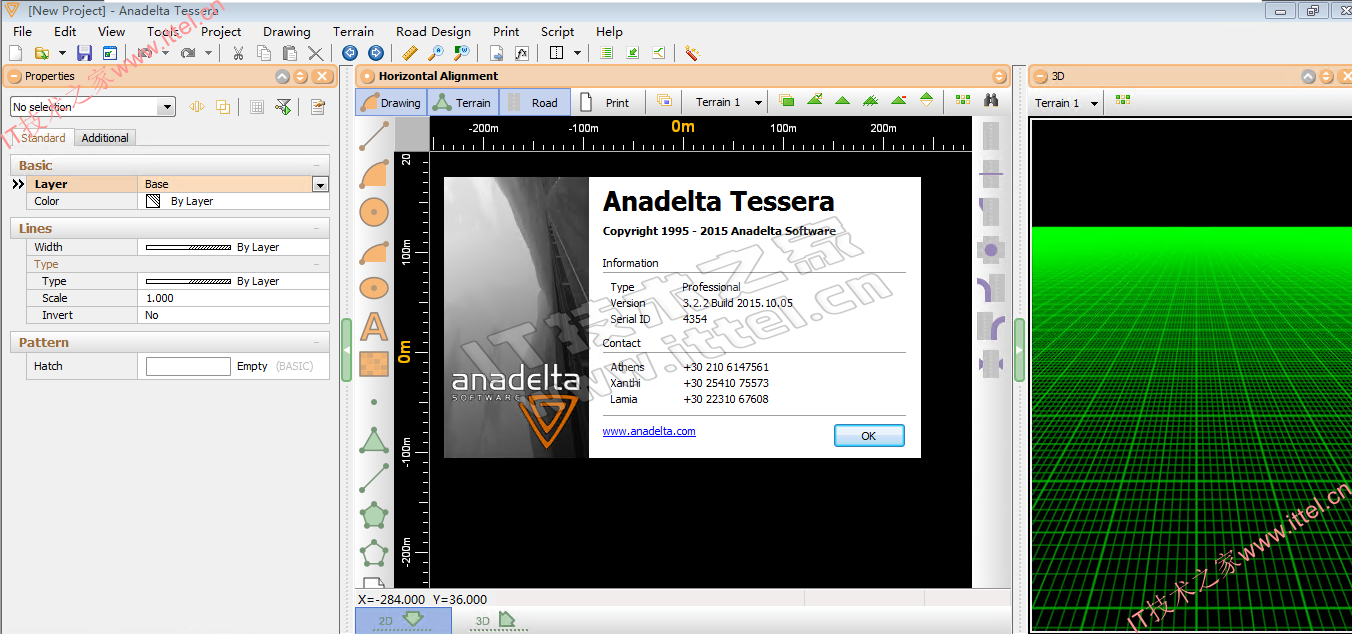Open the File menu

coord(23,31)
